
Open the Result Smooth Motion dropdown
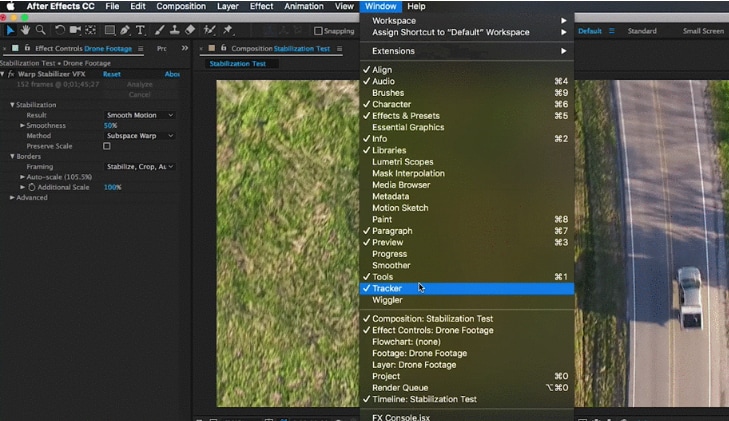139,115
